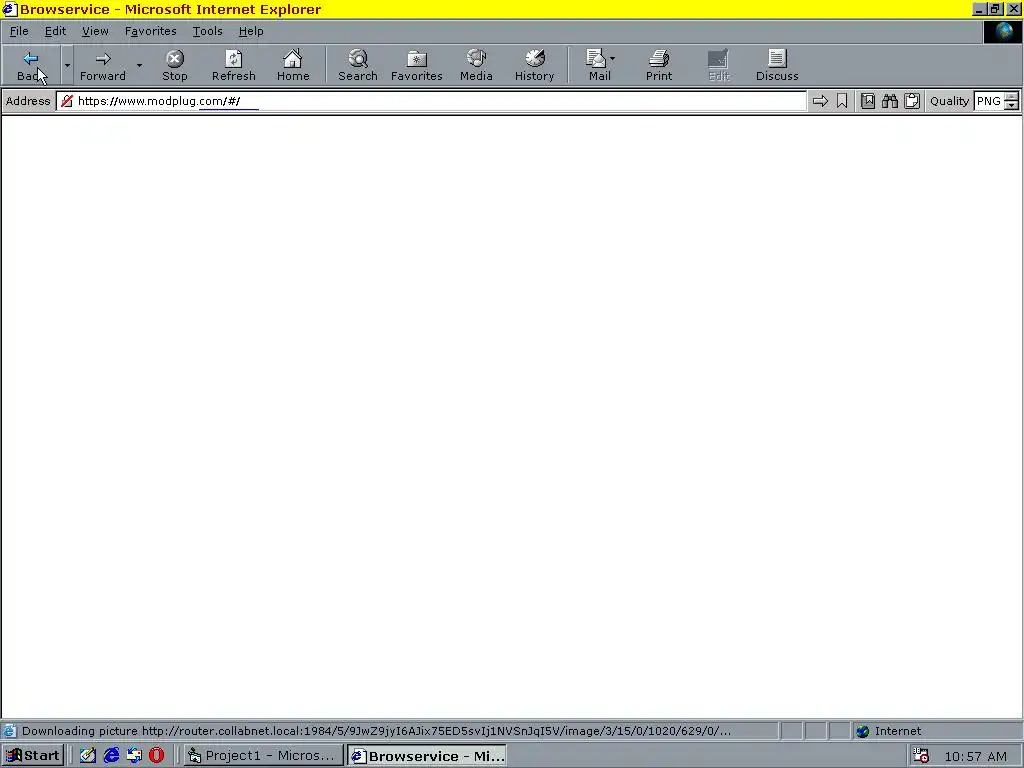Click the title bar system menu icon
The image size is (1024, 768).
coord(9,9)
